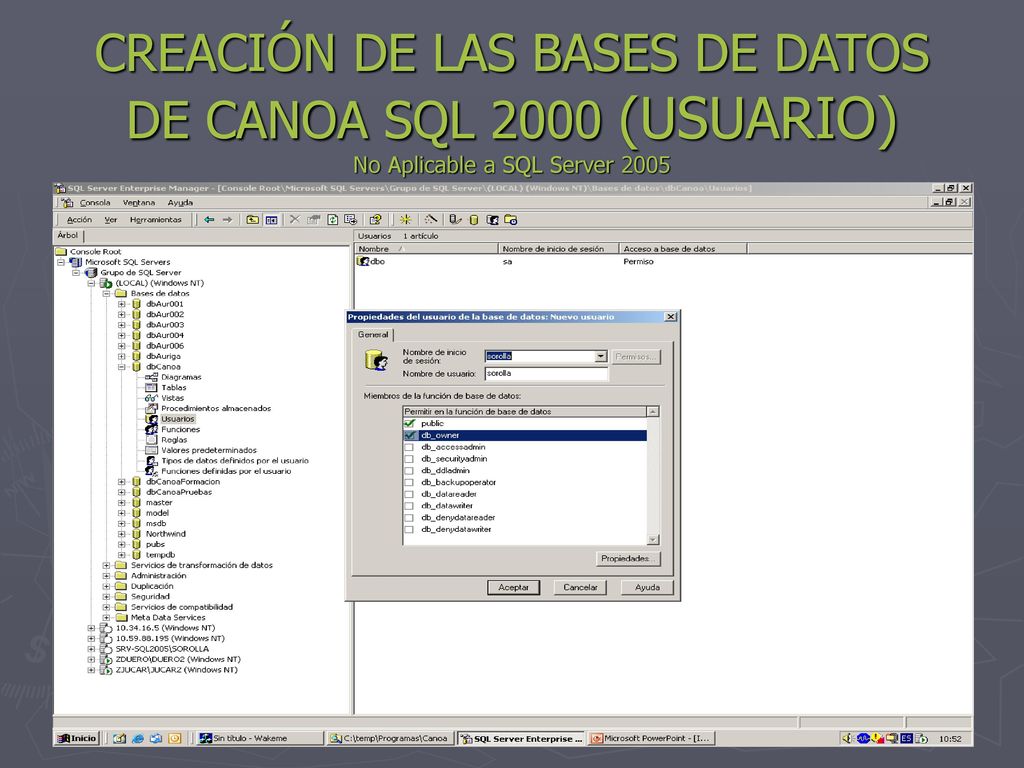Click the ES language indicator in tray
This screenshot has width=1024, height=768.
pos(906,738)
